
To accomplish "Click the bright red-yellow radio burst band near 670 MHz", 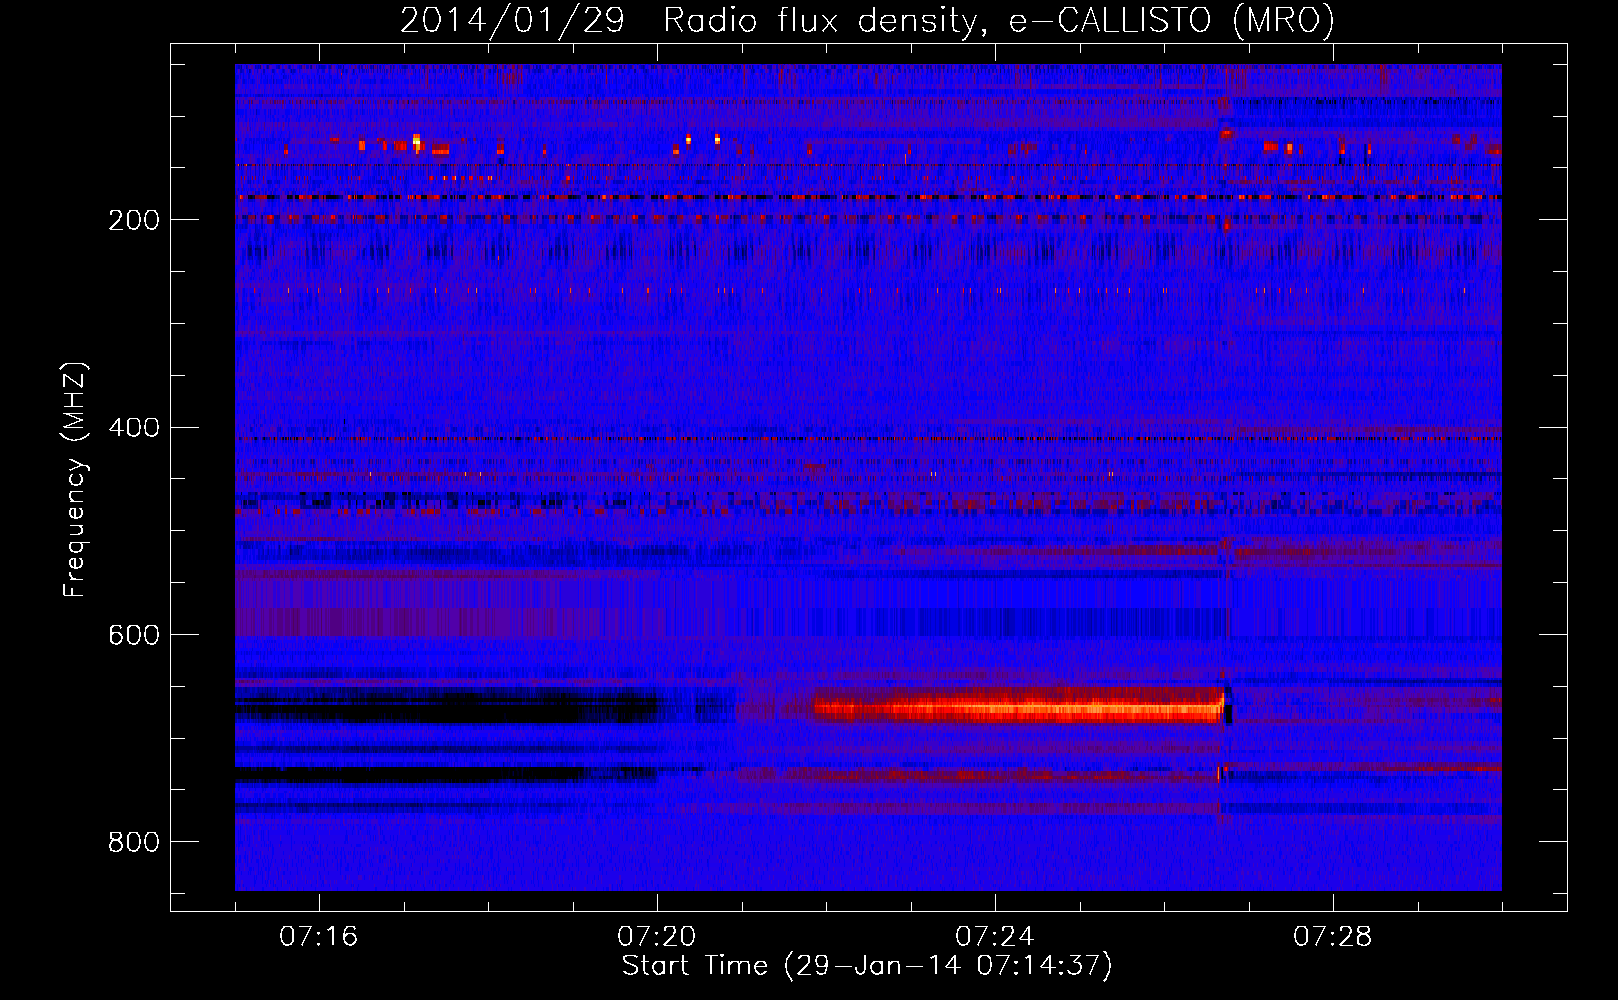I will point(1020,708).
